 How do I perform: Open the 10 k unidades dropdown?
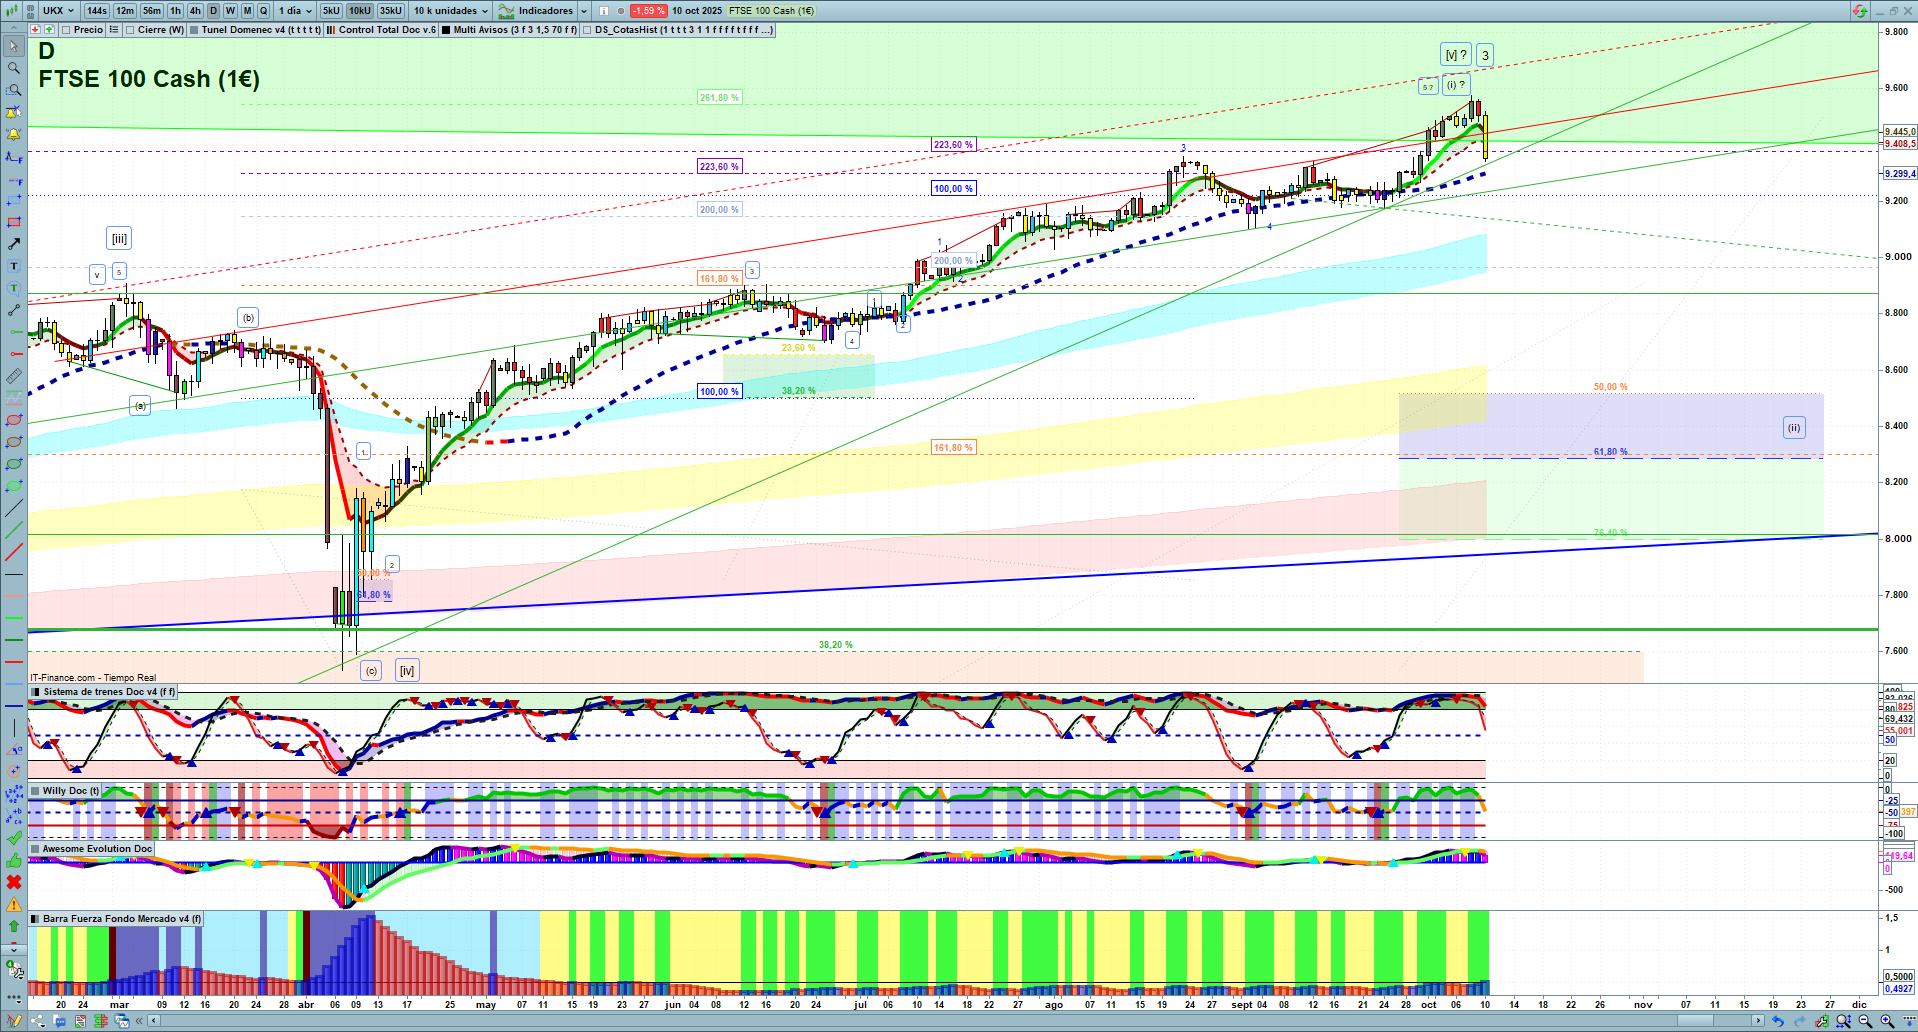(451, 11)
